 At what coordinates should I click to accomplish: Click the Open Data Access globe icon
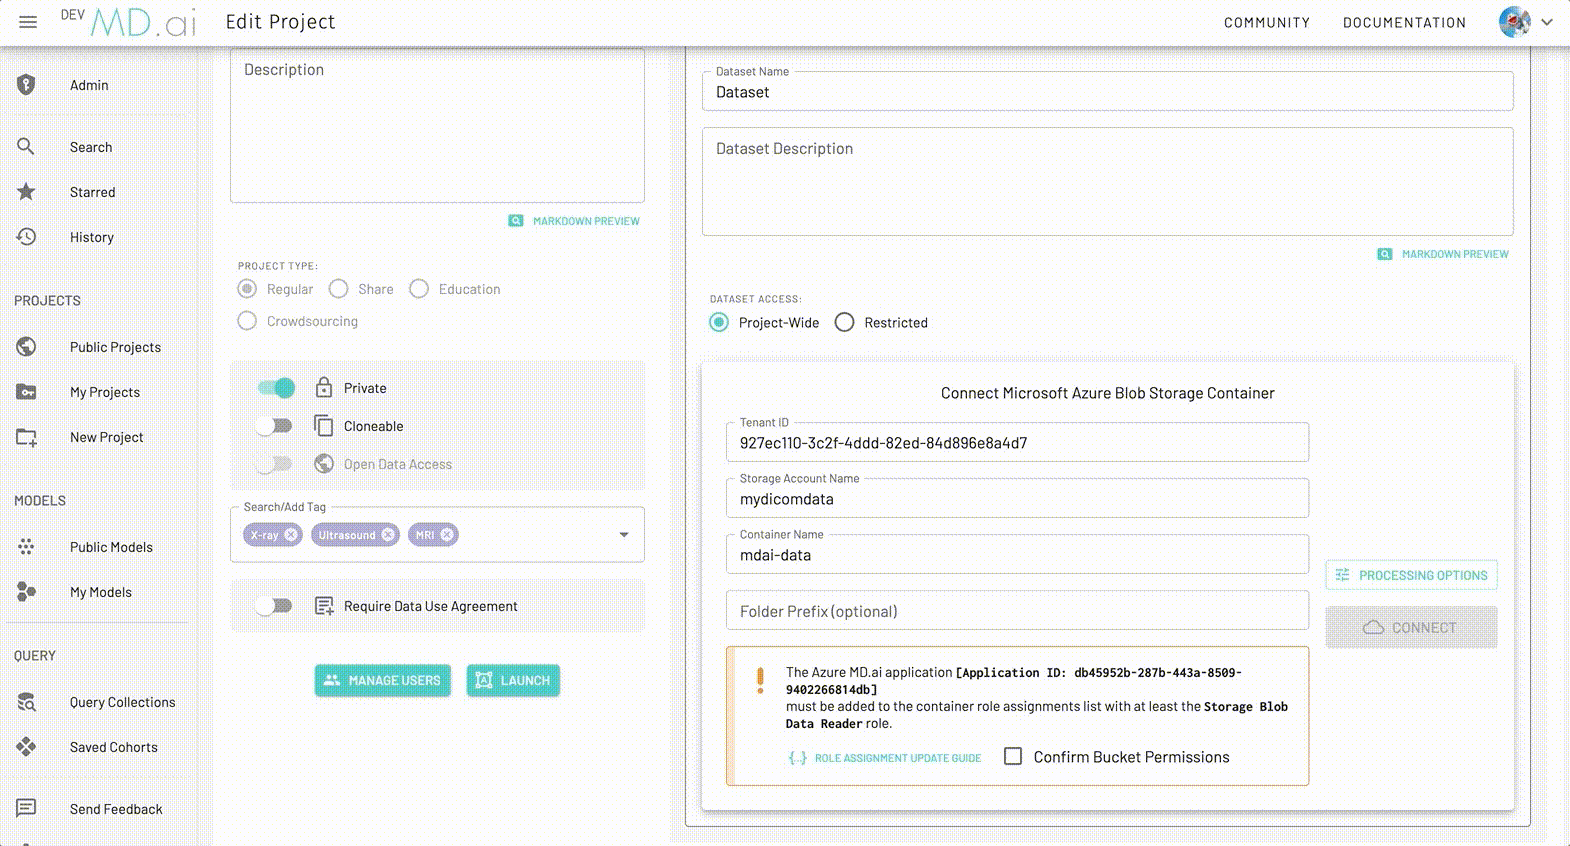click(324, 464)
